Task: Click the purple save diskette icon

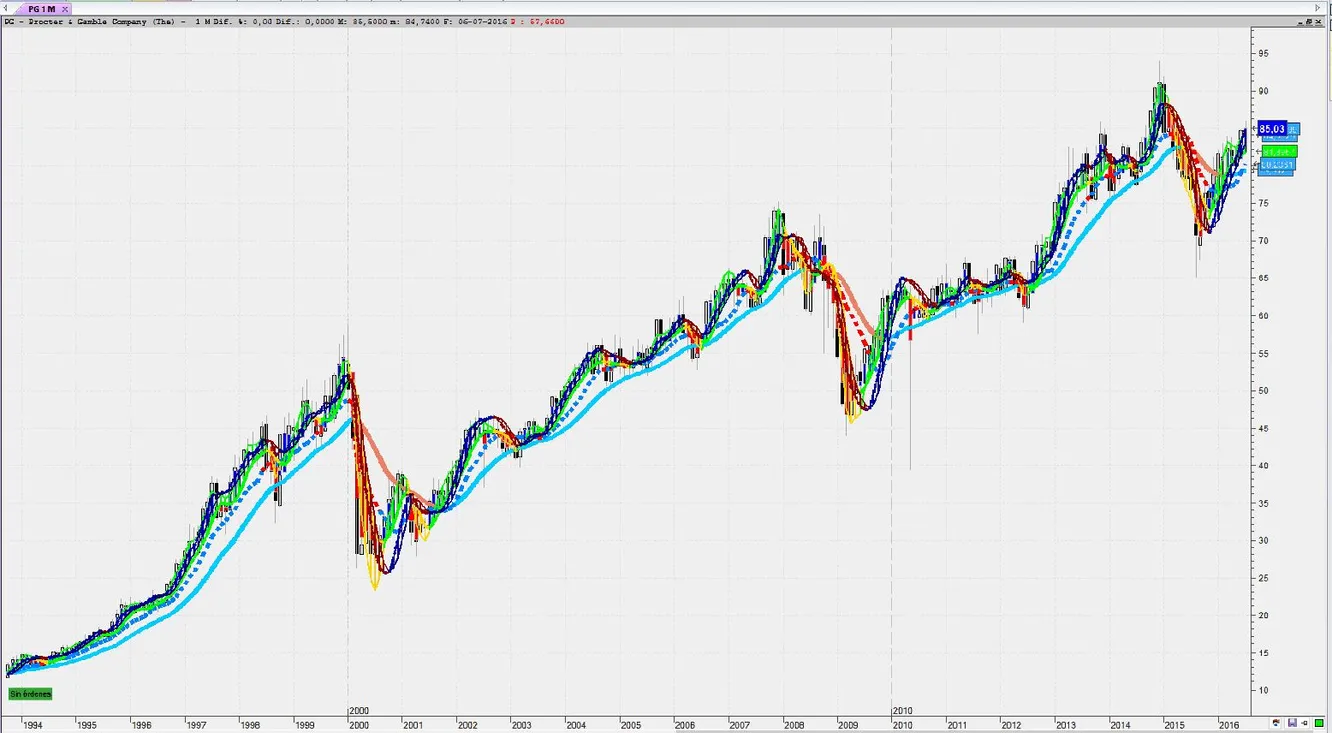Action: point(1292,722)
